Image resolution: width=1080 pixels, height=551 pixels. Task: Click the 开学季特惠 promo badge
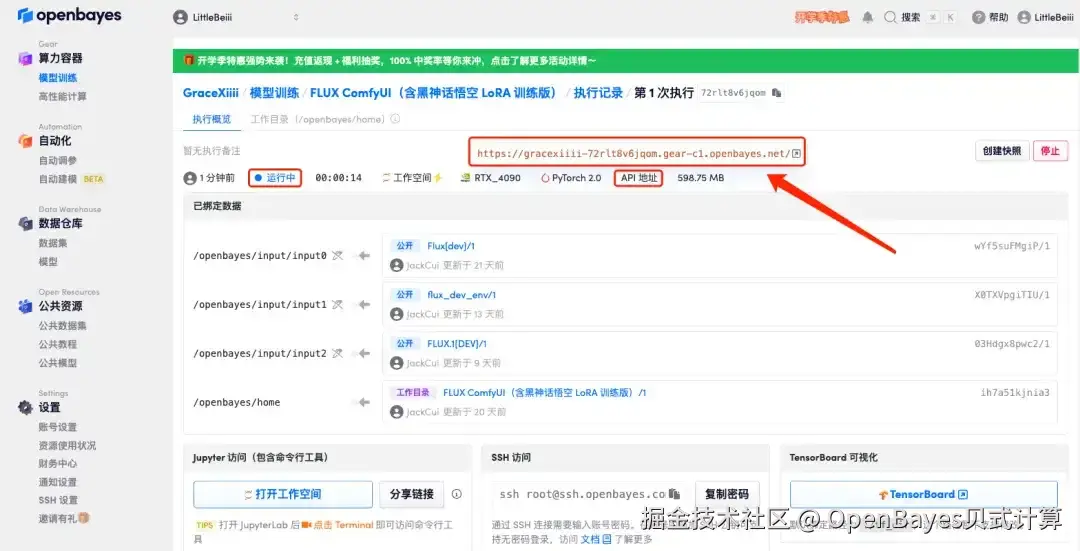point(822,17)
